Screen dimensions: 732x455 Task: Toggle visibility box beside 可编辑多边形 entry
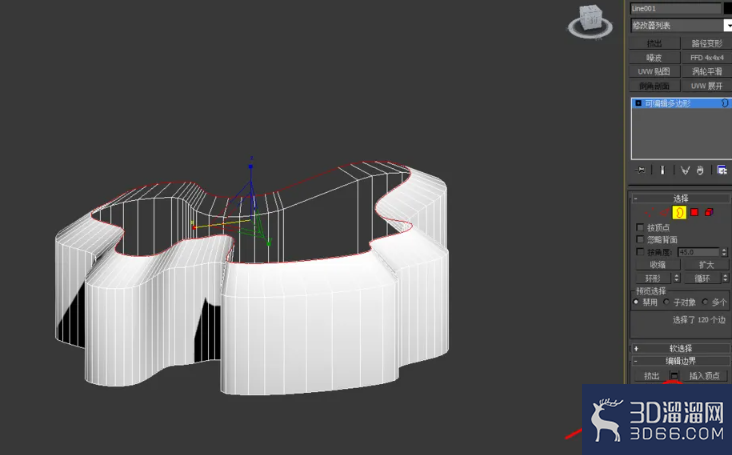pos(638,103)
